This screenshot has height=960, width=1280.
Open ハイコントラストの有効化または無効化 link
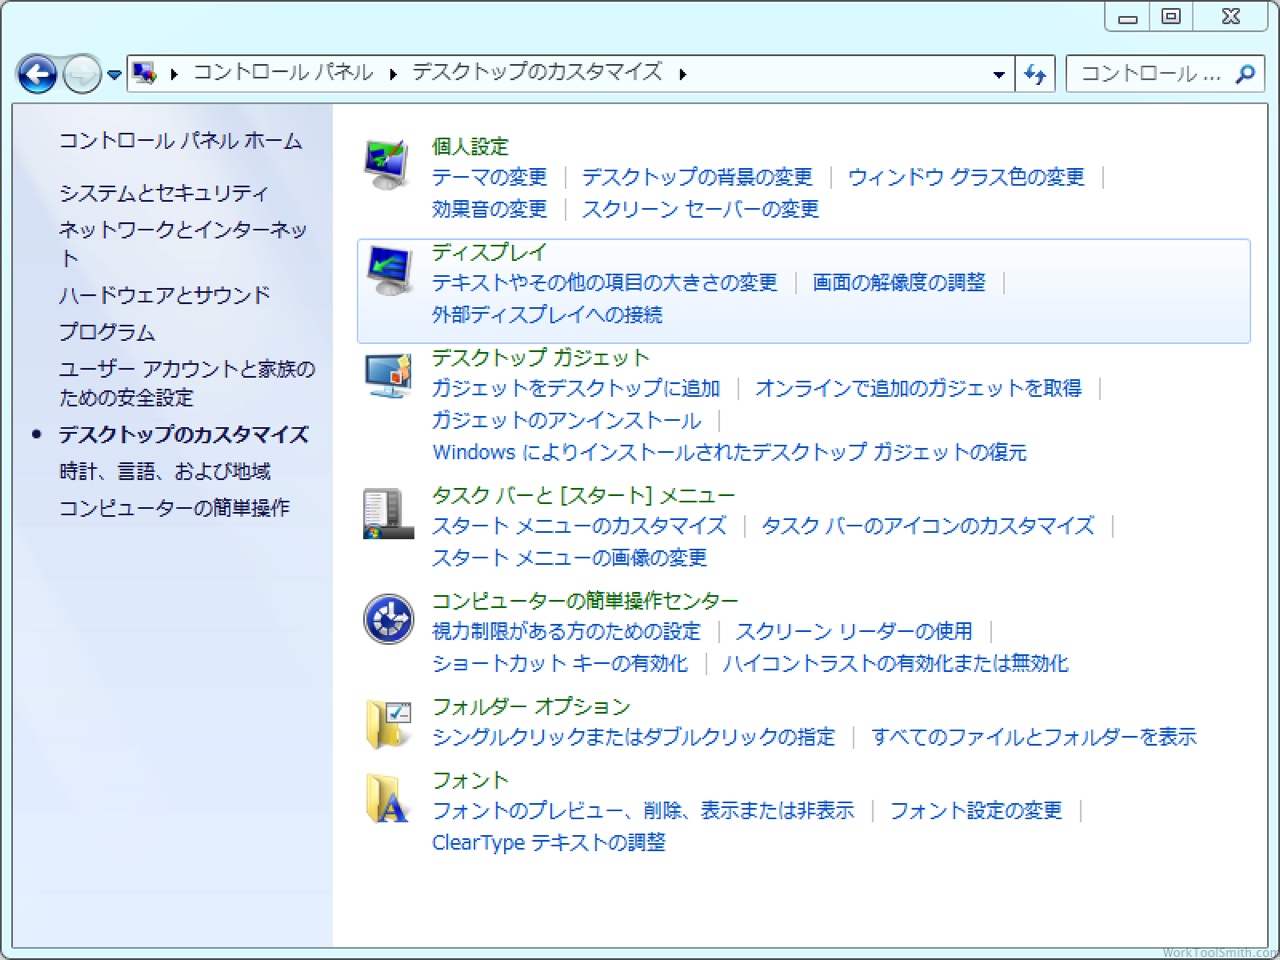pos(896,663)
